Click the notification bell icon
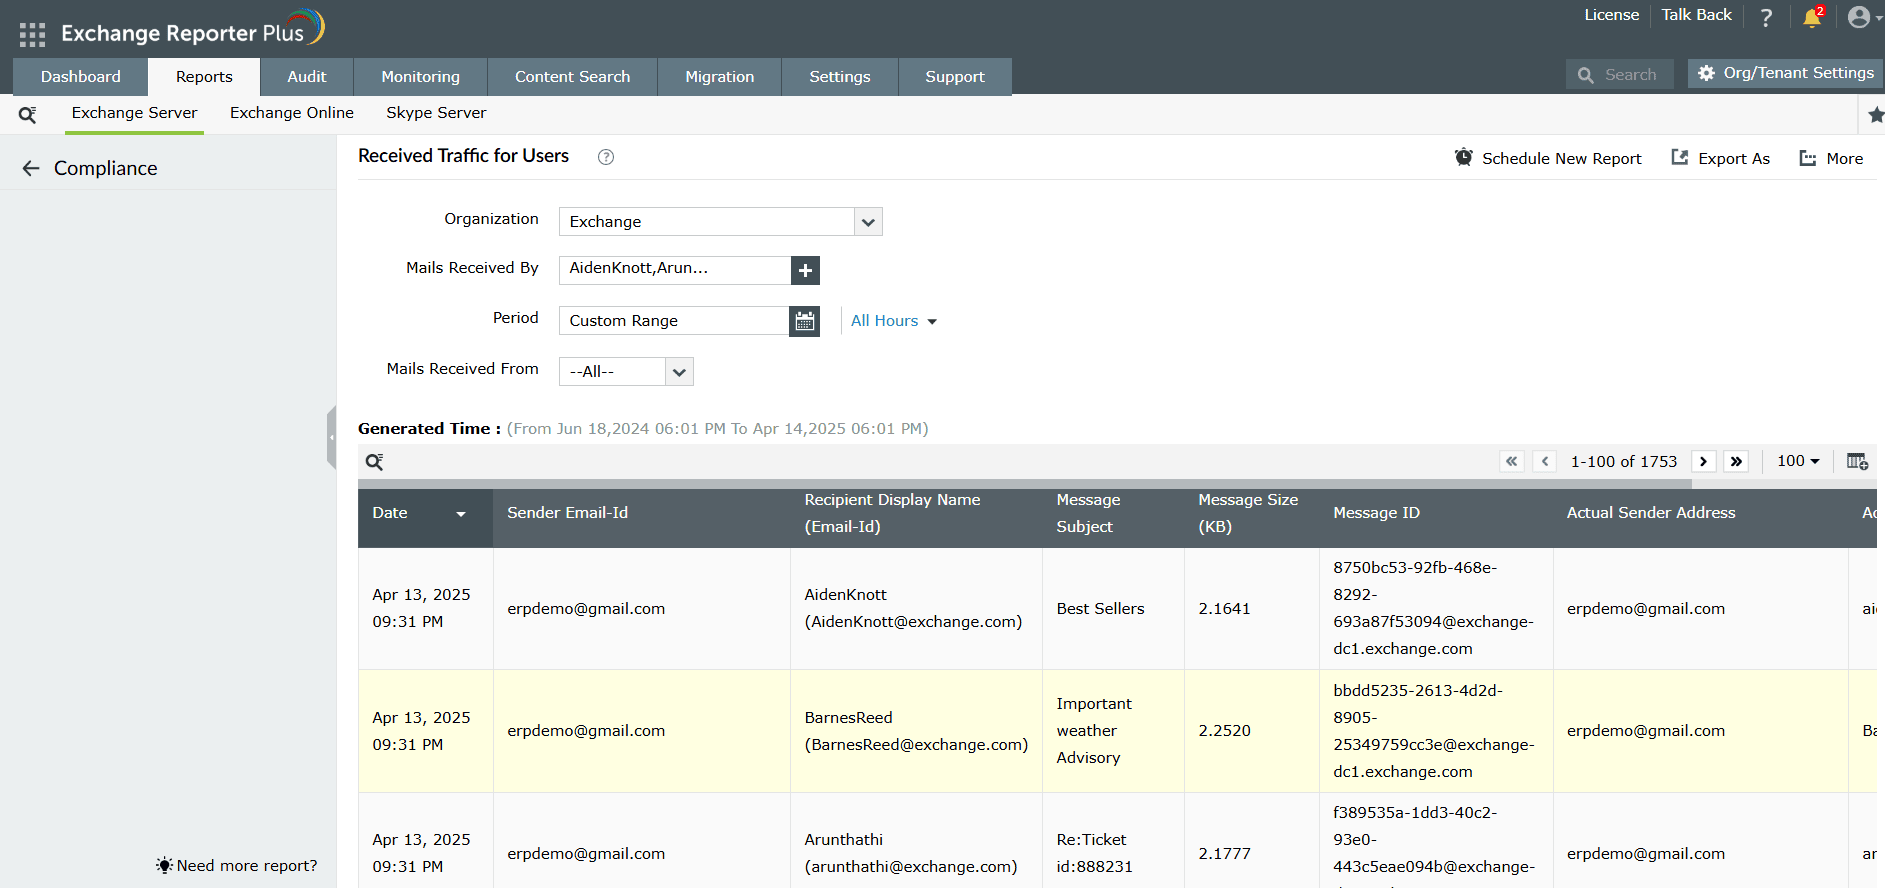This screenshot has width=1885, height=888. click(1811, 18)
